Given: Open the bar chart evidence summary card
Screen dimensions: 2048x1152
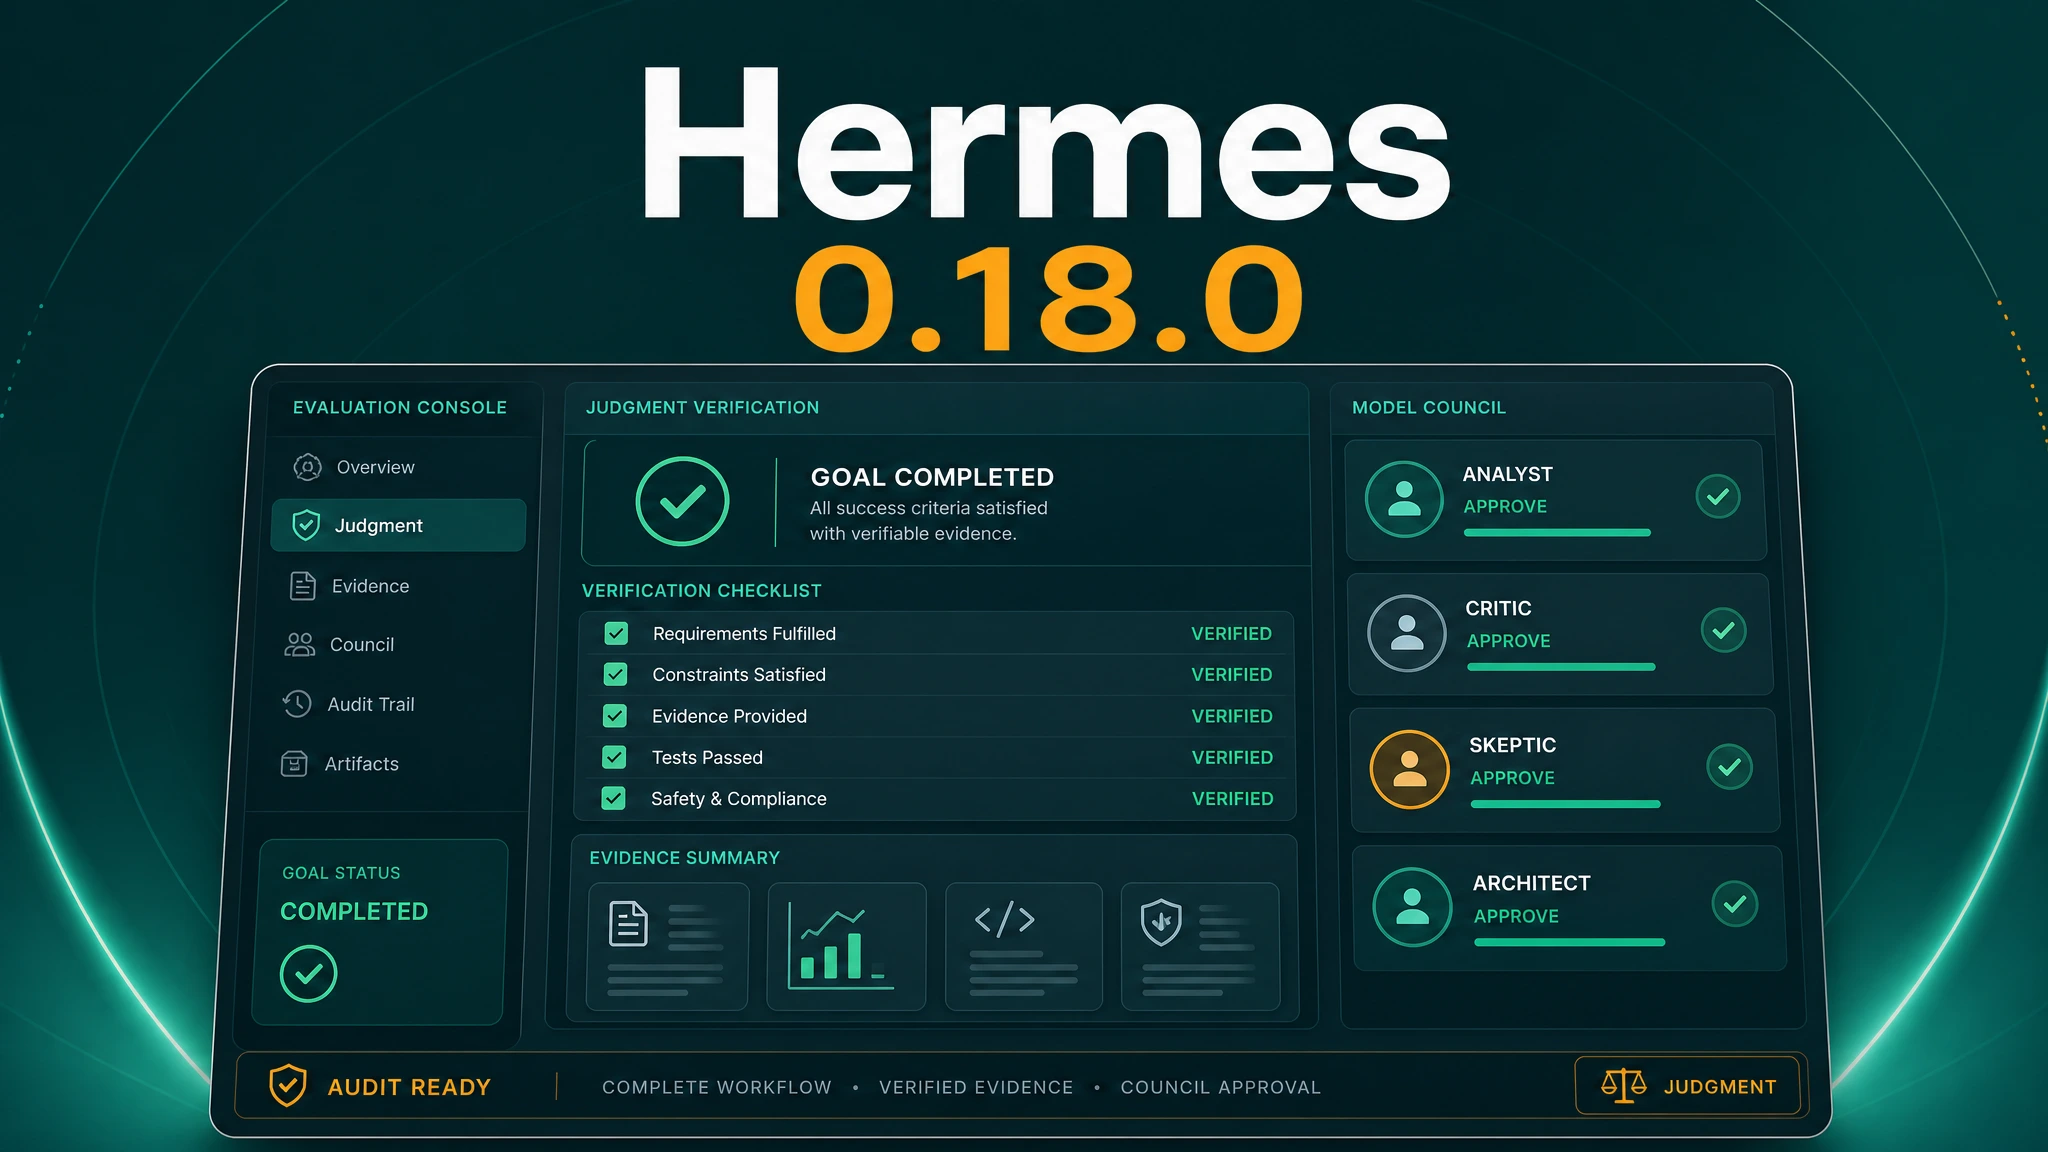Looking at the screenshot, I should tap(846, 946).
